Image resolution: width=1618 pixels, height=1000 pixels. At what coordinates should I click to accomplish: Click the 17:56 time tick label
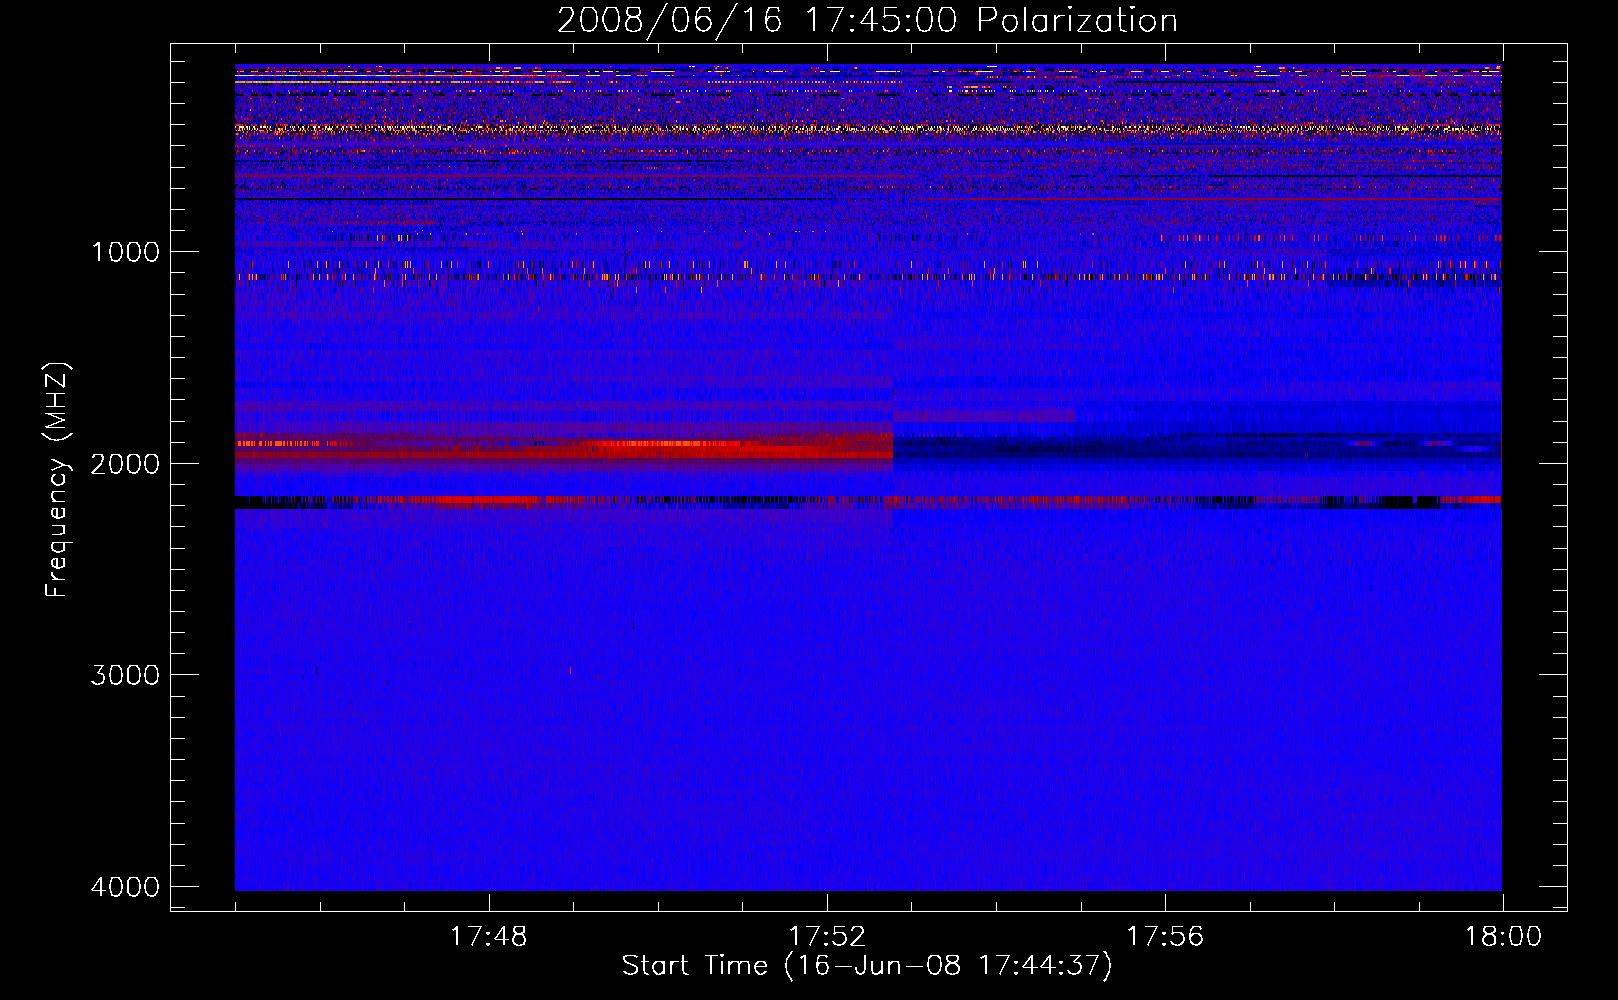[1165, 937]
